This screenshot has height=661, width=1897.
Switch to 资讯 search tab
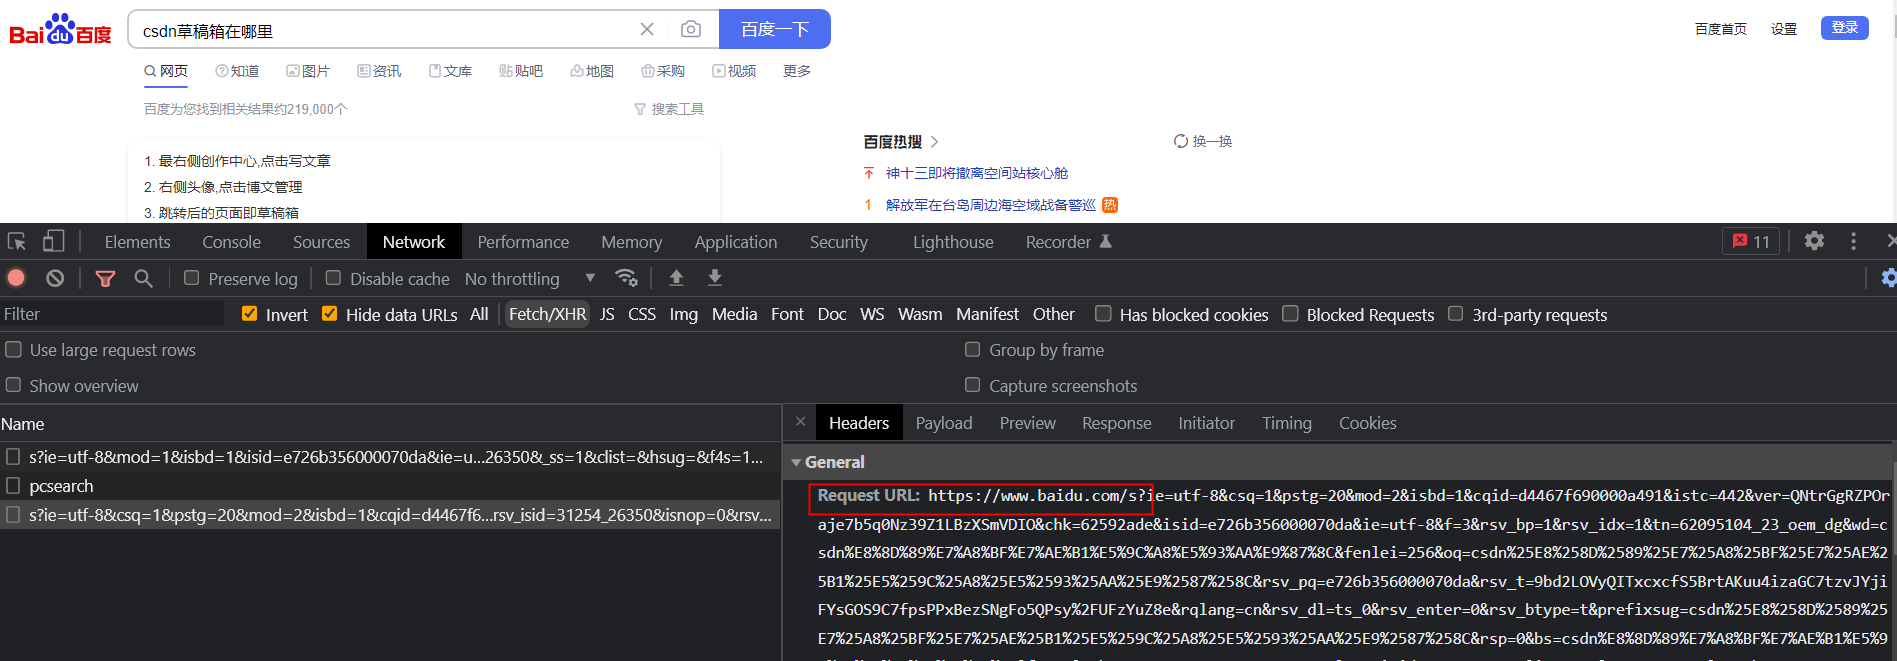379,71
